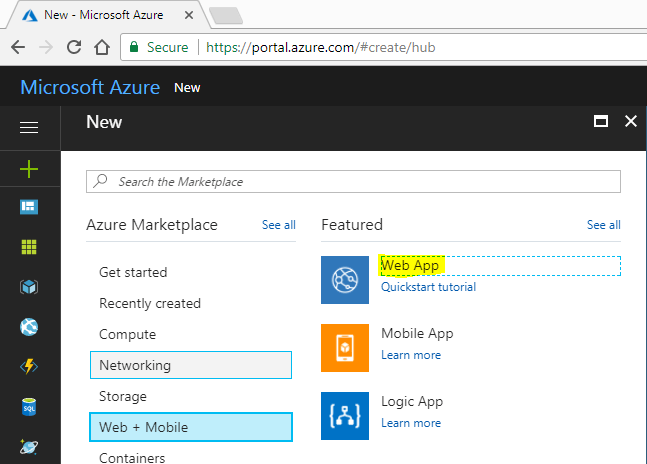Open App Services globe icon in sidebar
This screenshot has width=647, height=464.
point(29,327)
